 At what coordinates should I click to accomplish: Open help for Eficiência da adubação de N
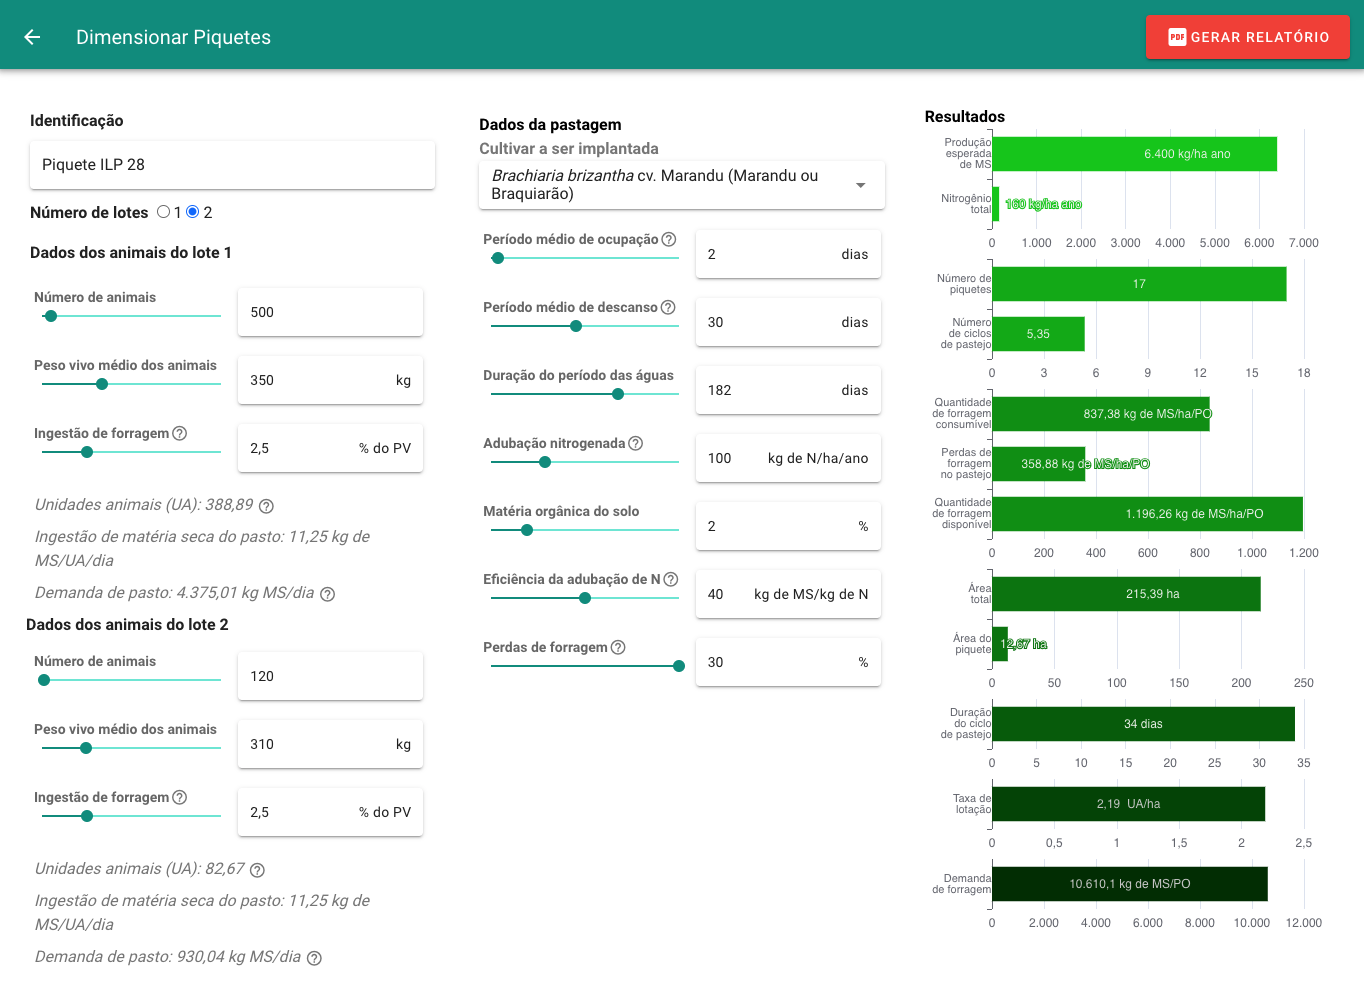(x=671, y=579)
